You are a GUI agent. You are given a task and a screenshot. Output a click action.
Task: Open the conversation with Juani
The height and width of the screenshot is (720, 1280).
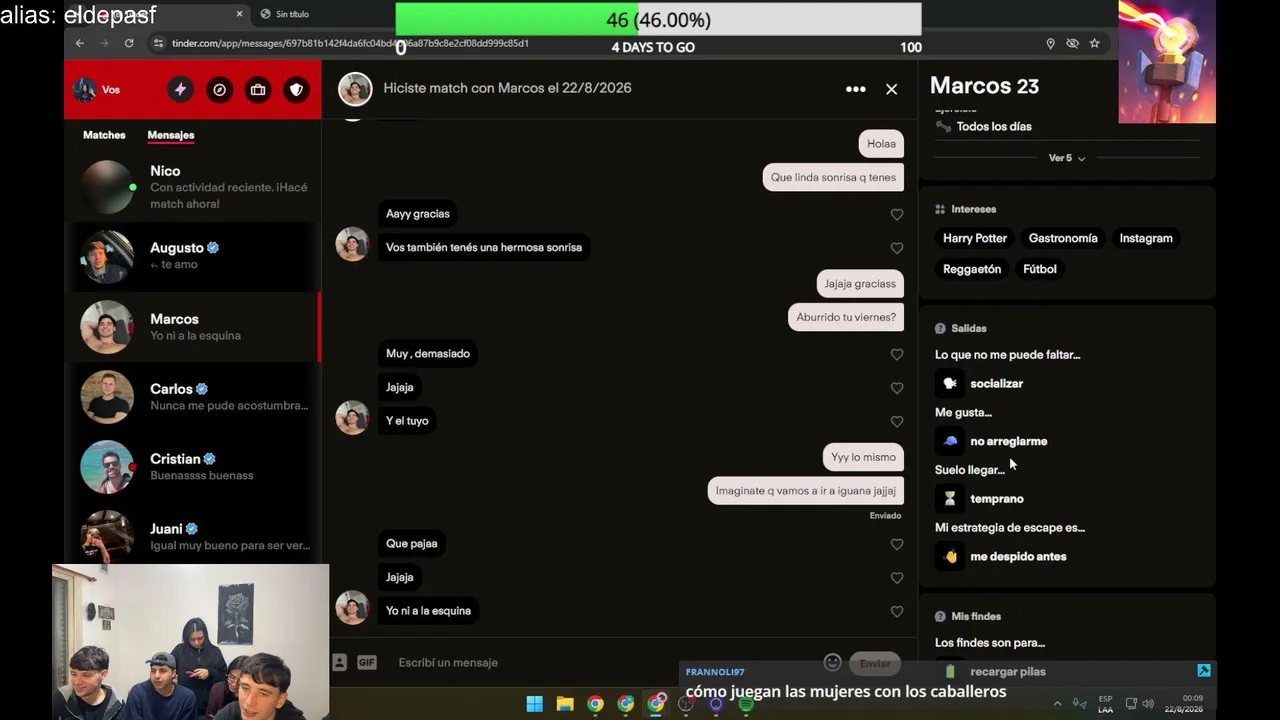(x=193, y=535)
